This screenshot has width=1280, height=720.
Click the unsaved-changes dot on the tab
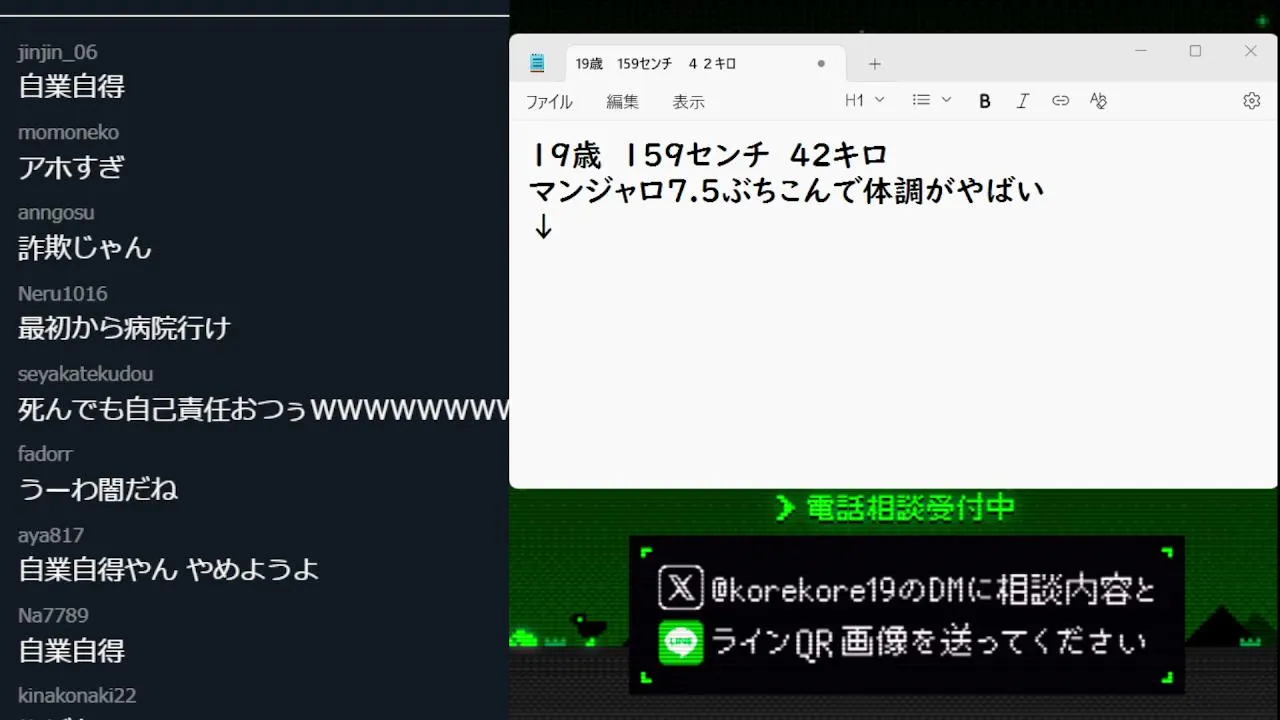821,64
